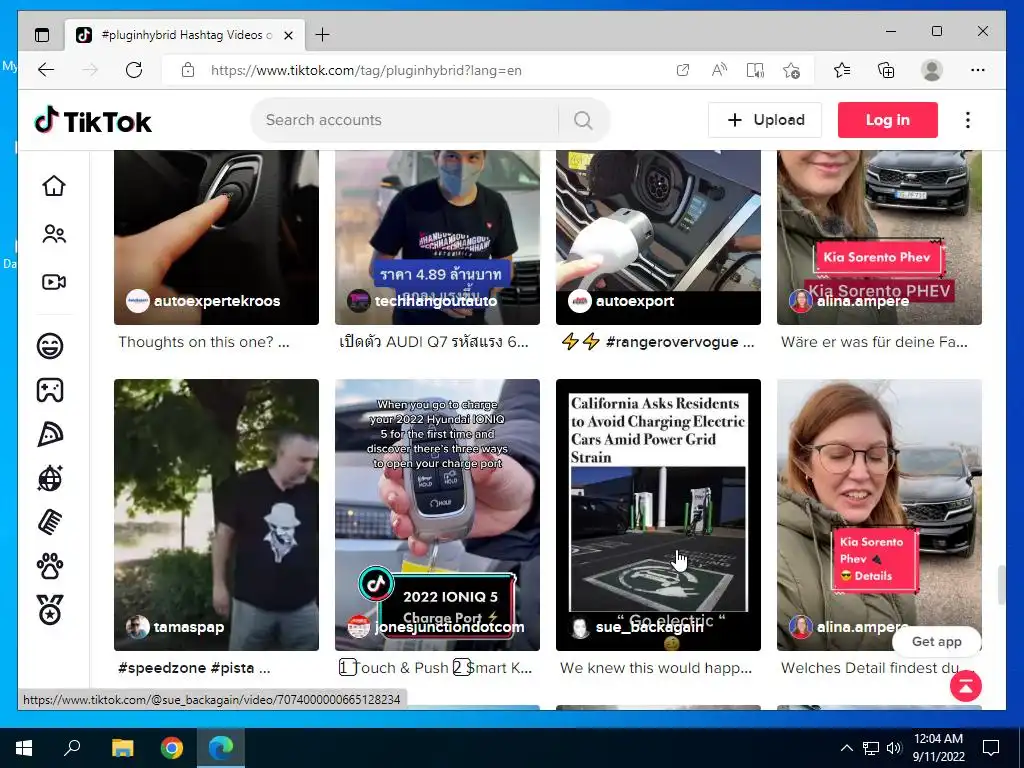The width and height of the screenshot is (1024, 768).
Task: Close the #pluginhybrid tab
Action: pos(289,35)
